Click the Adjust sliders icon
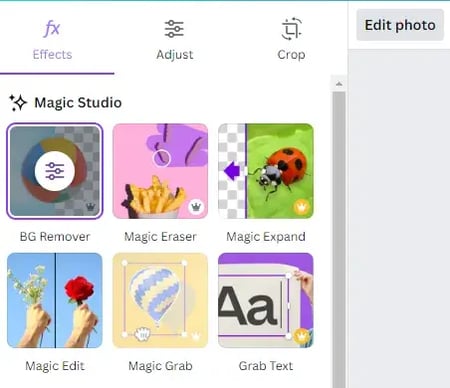Screen dimensions: 450x388 174,29
